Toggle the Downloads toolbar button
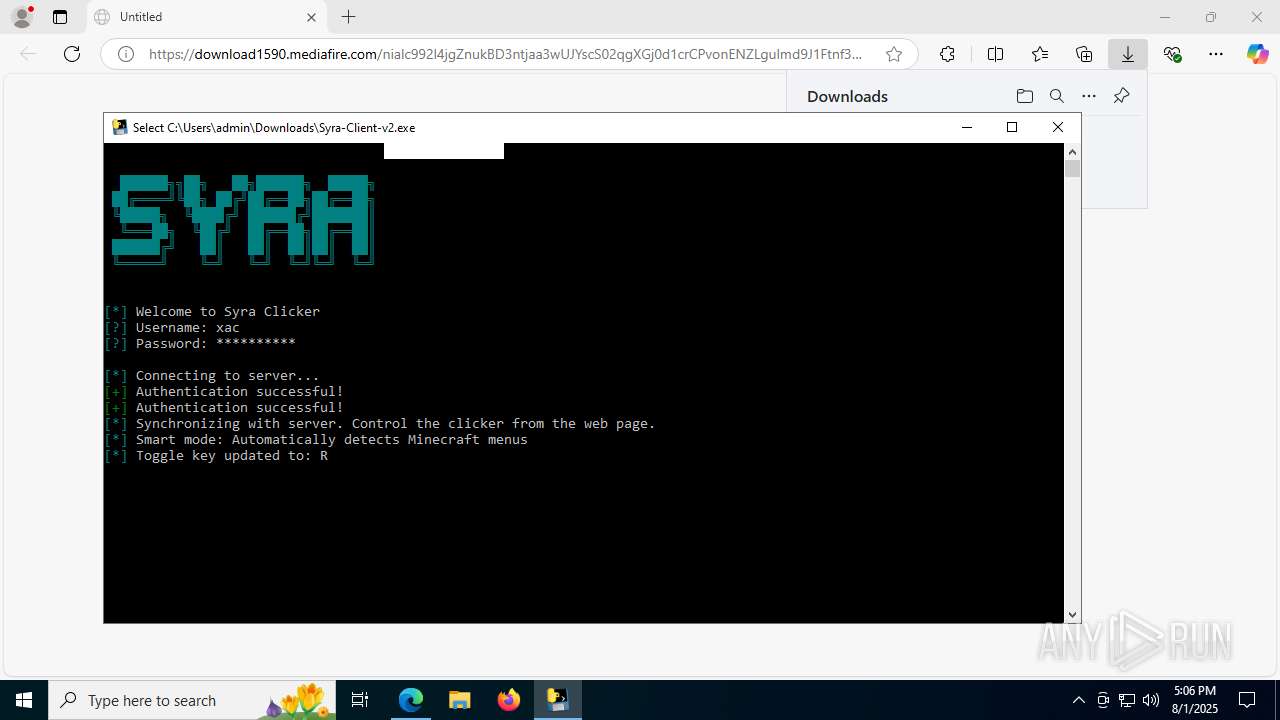Screen dimensions: 1280x720 [x=1128, y=54]
